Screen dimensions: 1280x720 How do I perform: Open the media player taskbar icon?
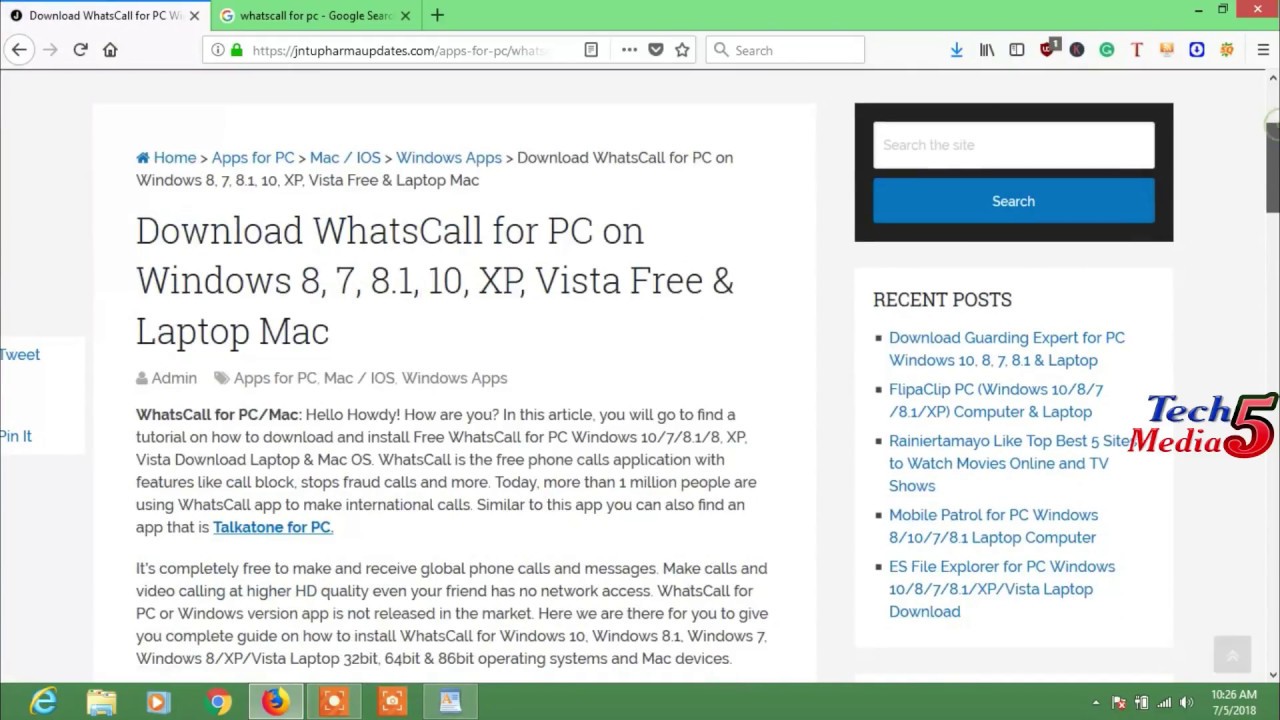[159, 702]
